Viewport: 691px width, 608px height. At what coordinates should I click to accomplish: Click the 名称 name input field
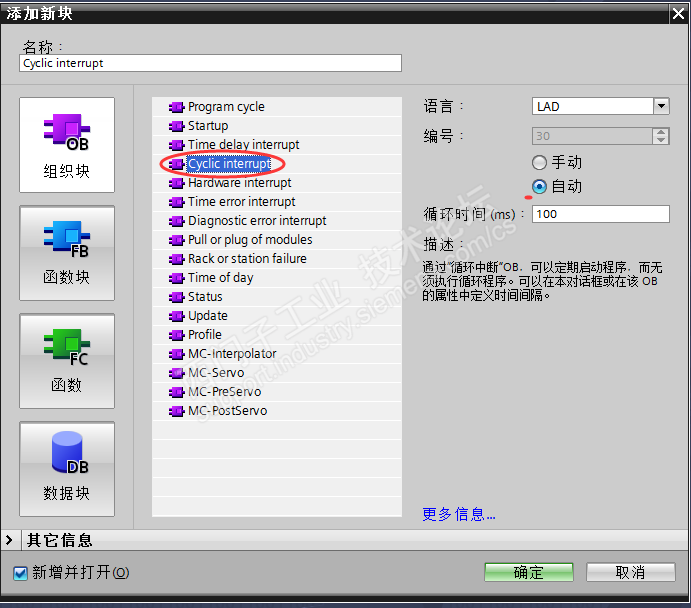point(210,63)
